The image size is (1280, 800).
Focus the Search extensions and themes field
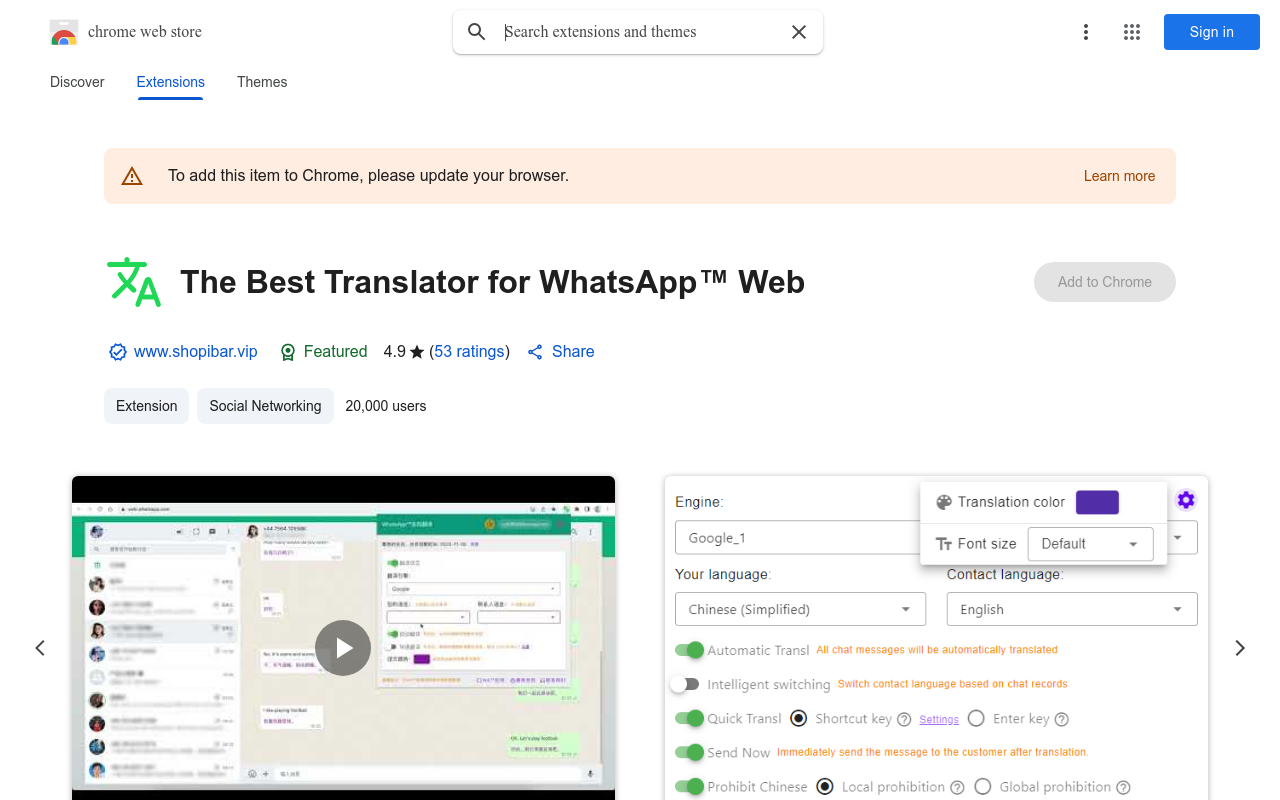point(640,32)
